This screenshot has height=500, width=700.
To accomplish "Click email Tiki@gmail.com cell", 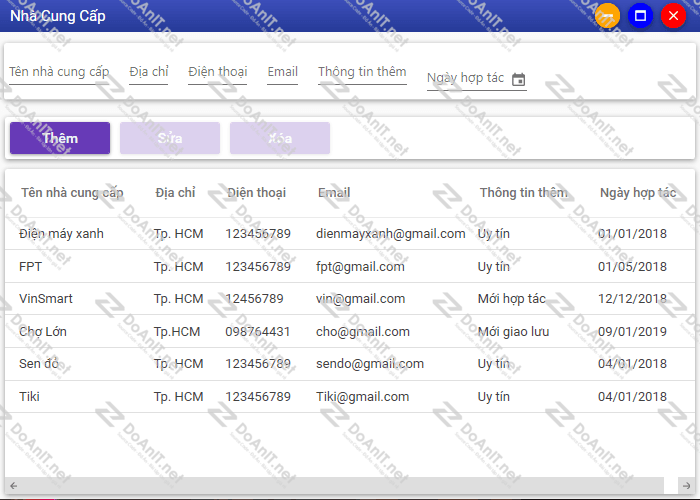I will point(362,396).
